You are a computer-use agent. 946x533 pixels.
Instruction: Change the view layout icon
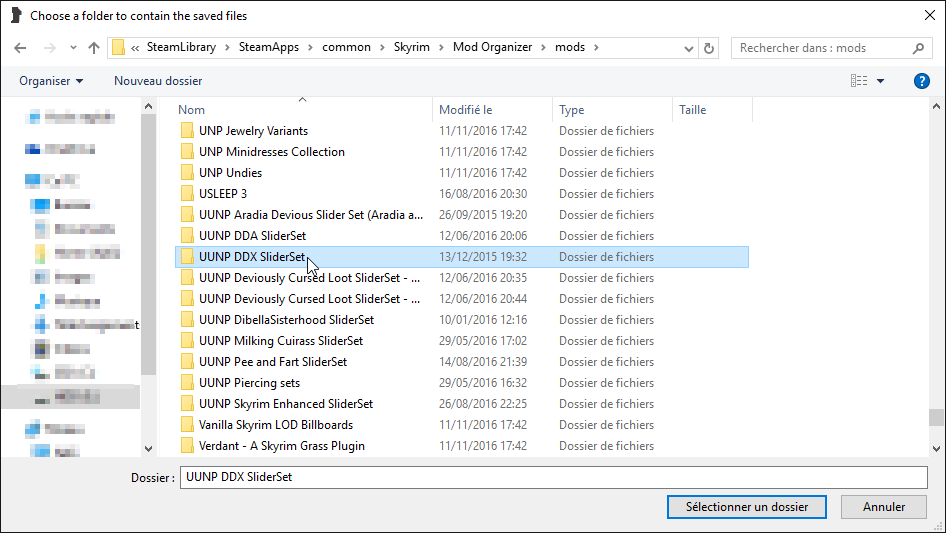click(859, 81)
